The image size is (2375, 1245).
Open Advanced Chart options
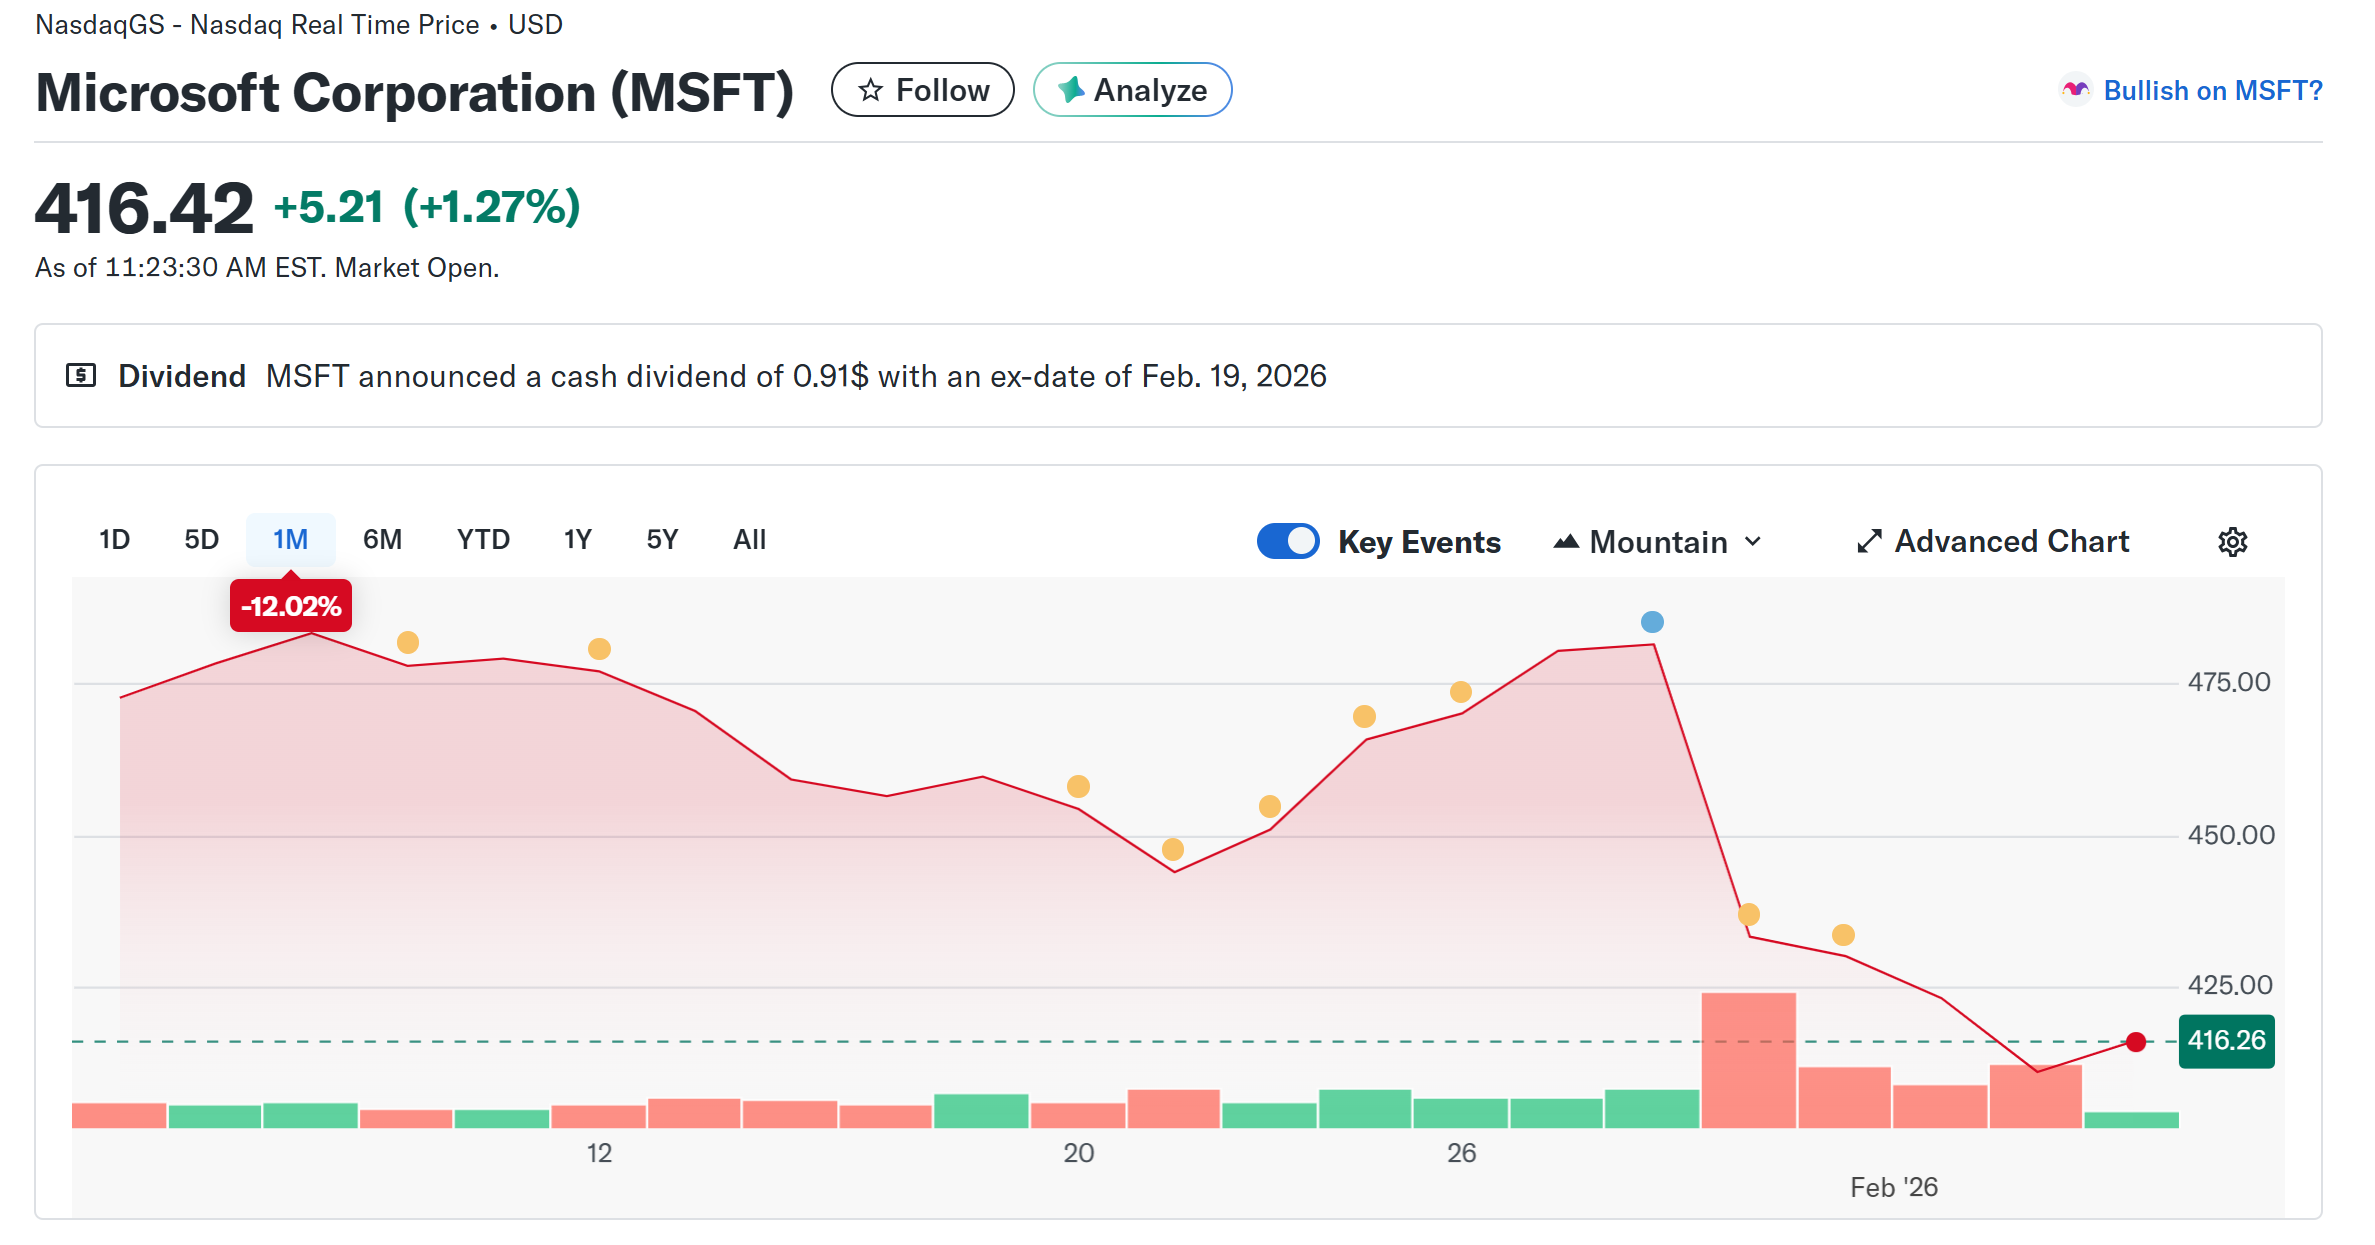click(x=2011, y=541)
